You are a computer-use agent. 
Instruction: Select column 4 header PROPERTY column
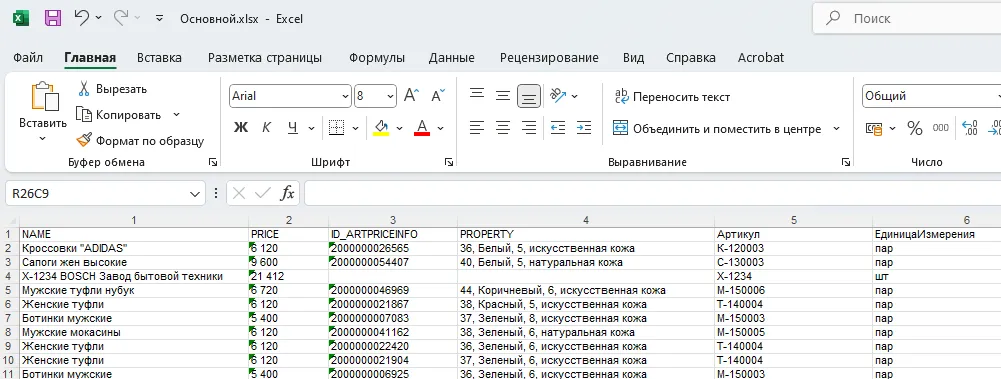[586, 220]
